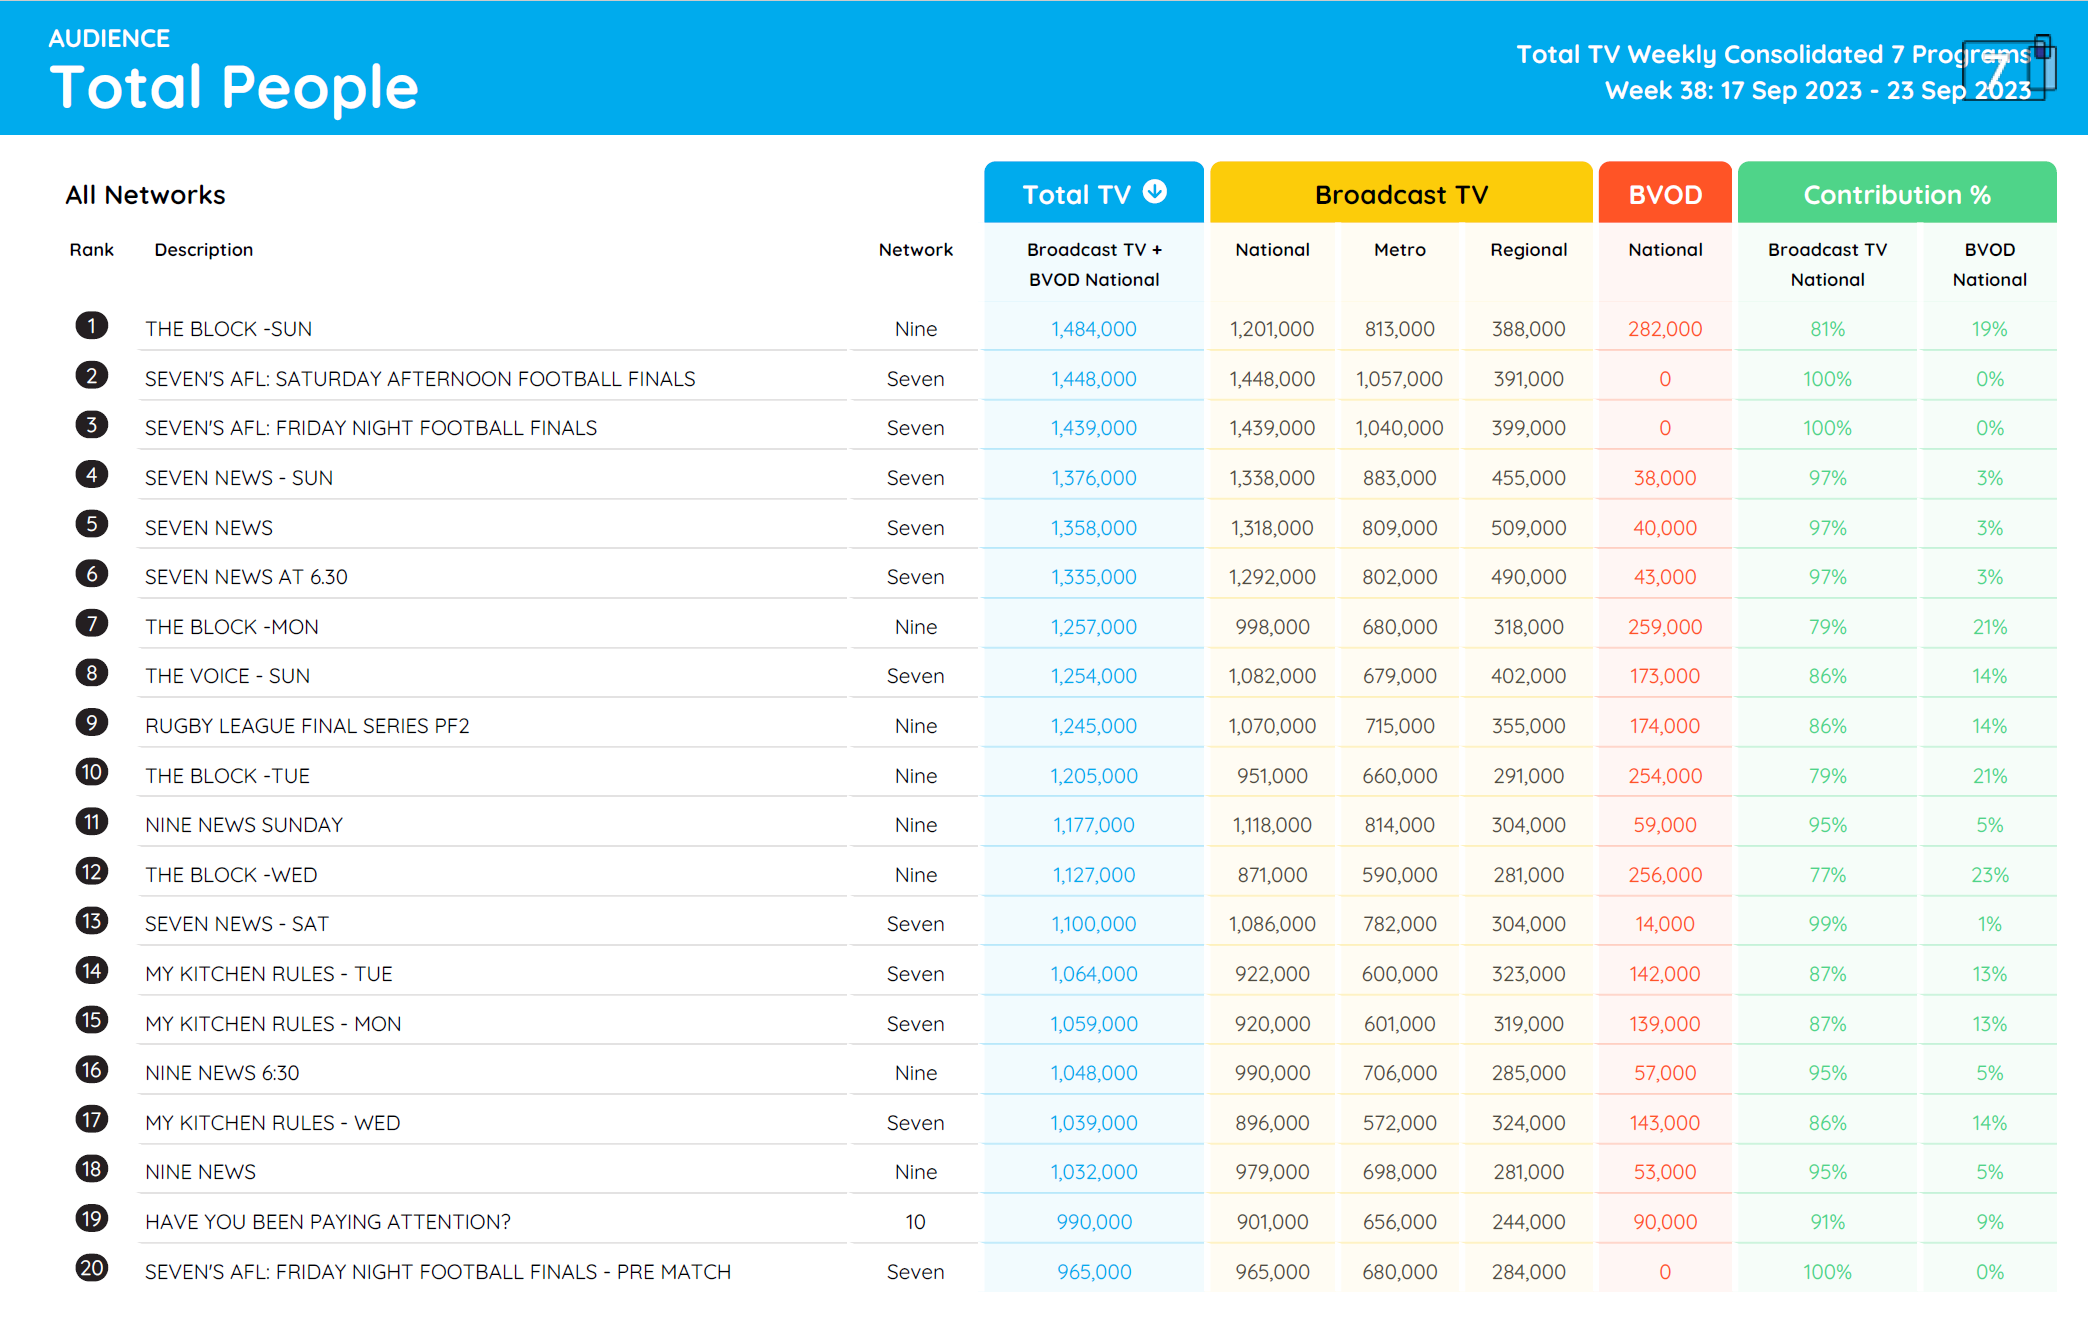The height and width of the screenshot is (1329, 2088).
Task: Click rank 9 circle badge
Action: [x=92, y=723]
